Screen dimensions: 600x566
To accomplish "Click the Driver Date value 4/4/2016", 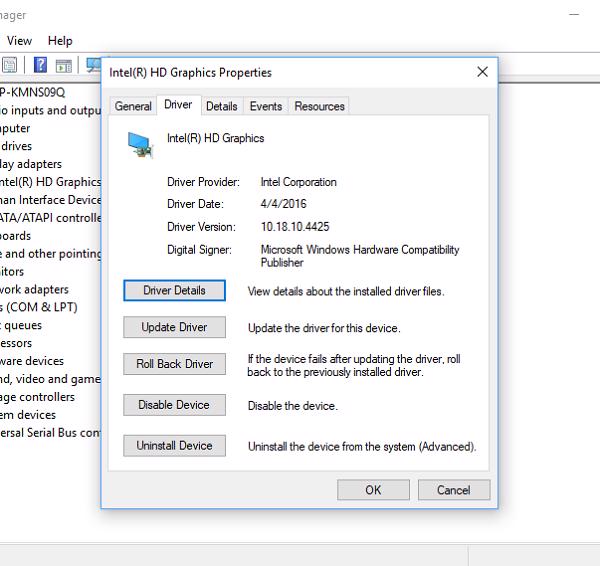I will [284, 204].
